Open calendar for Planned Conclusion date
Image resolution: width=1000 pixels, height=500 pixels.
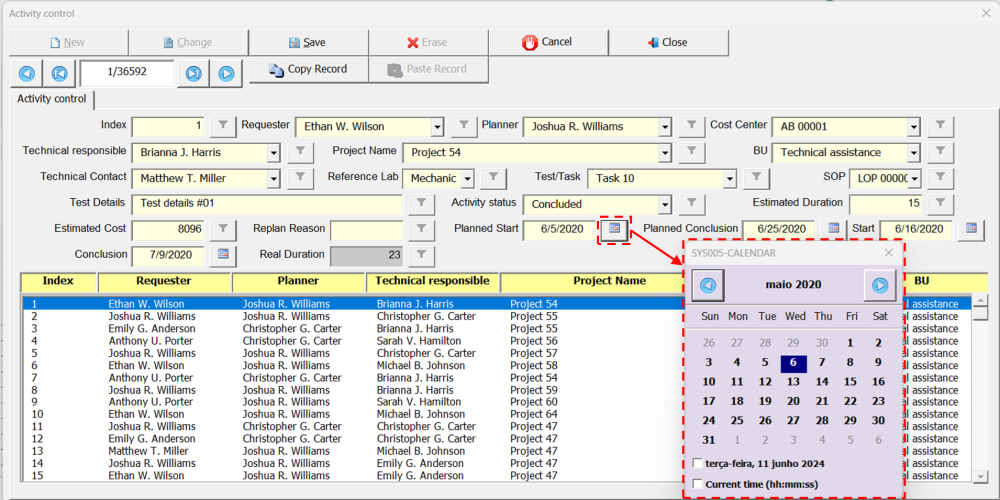834,230
